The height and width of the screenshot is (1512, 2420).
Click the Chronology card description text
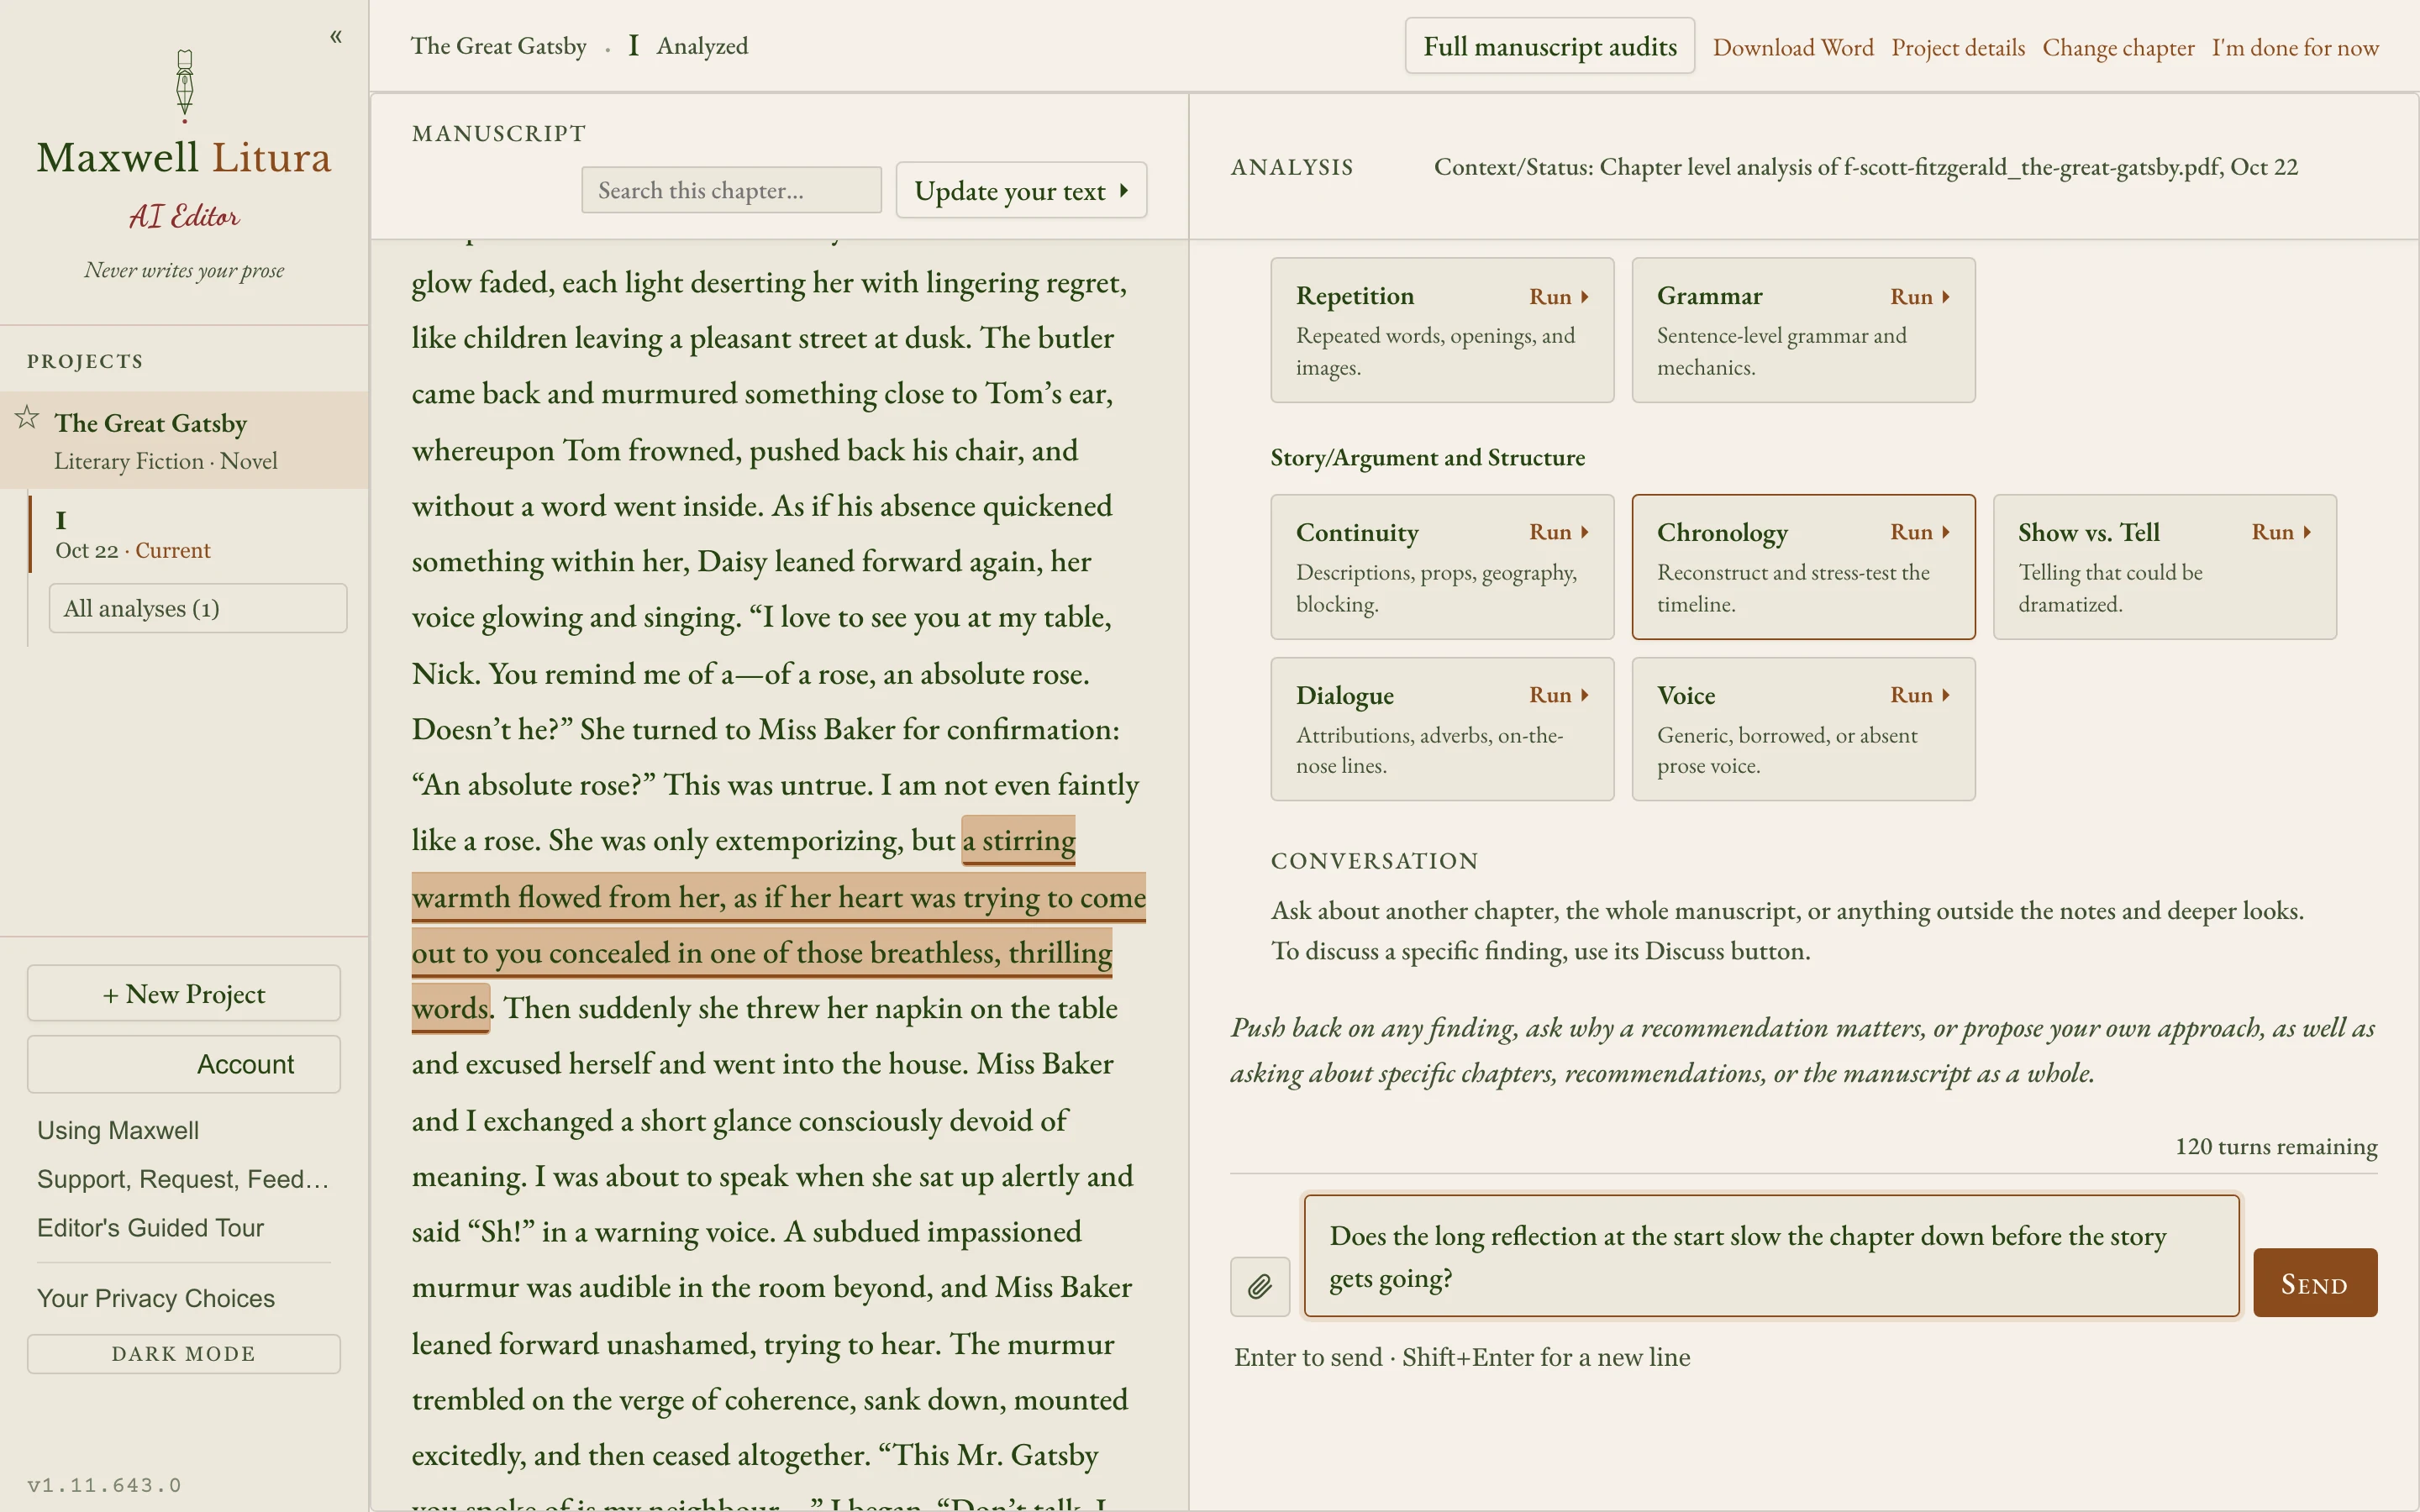pos(1793,588)
